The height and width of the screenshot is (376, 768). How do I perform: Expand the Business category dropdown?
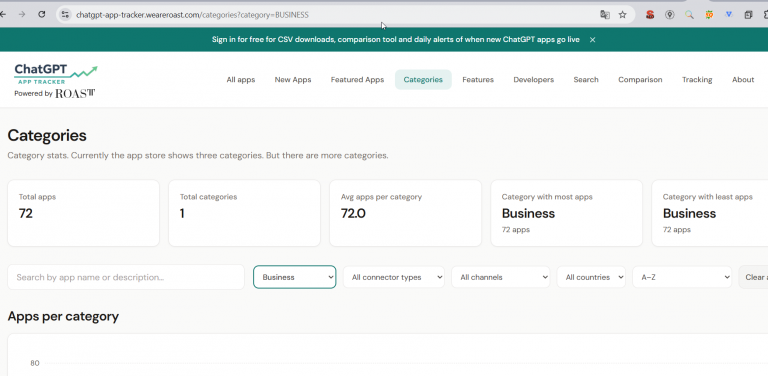(294, 277)
